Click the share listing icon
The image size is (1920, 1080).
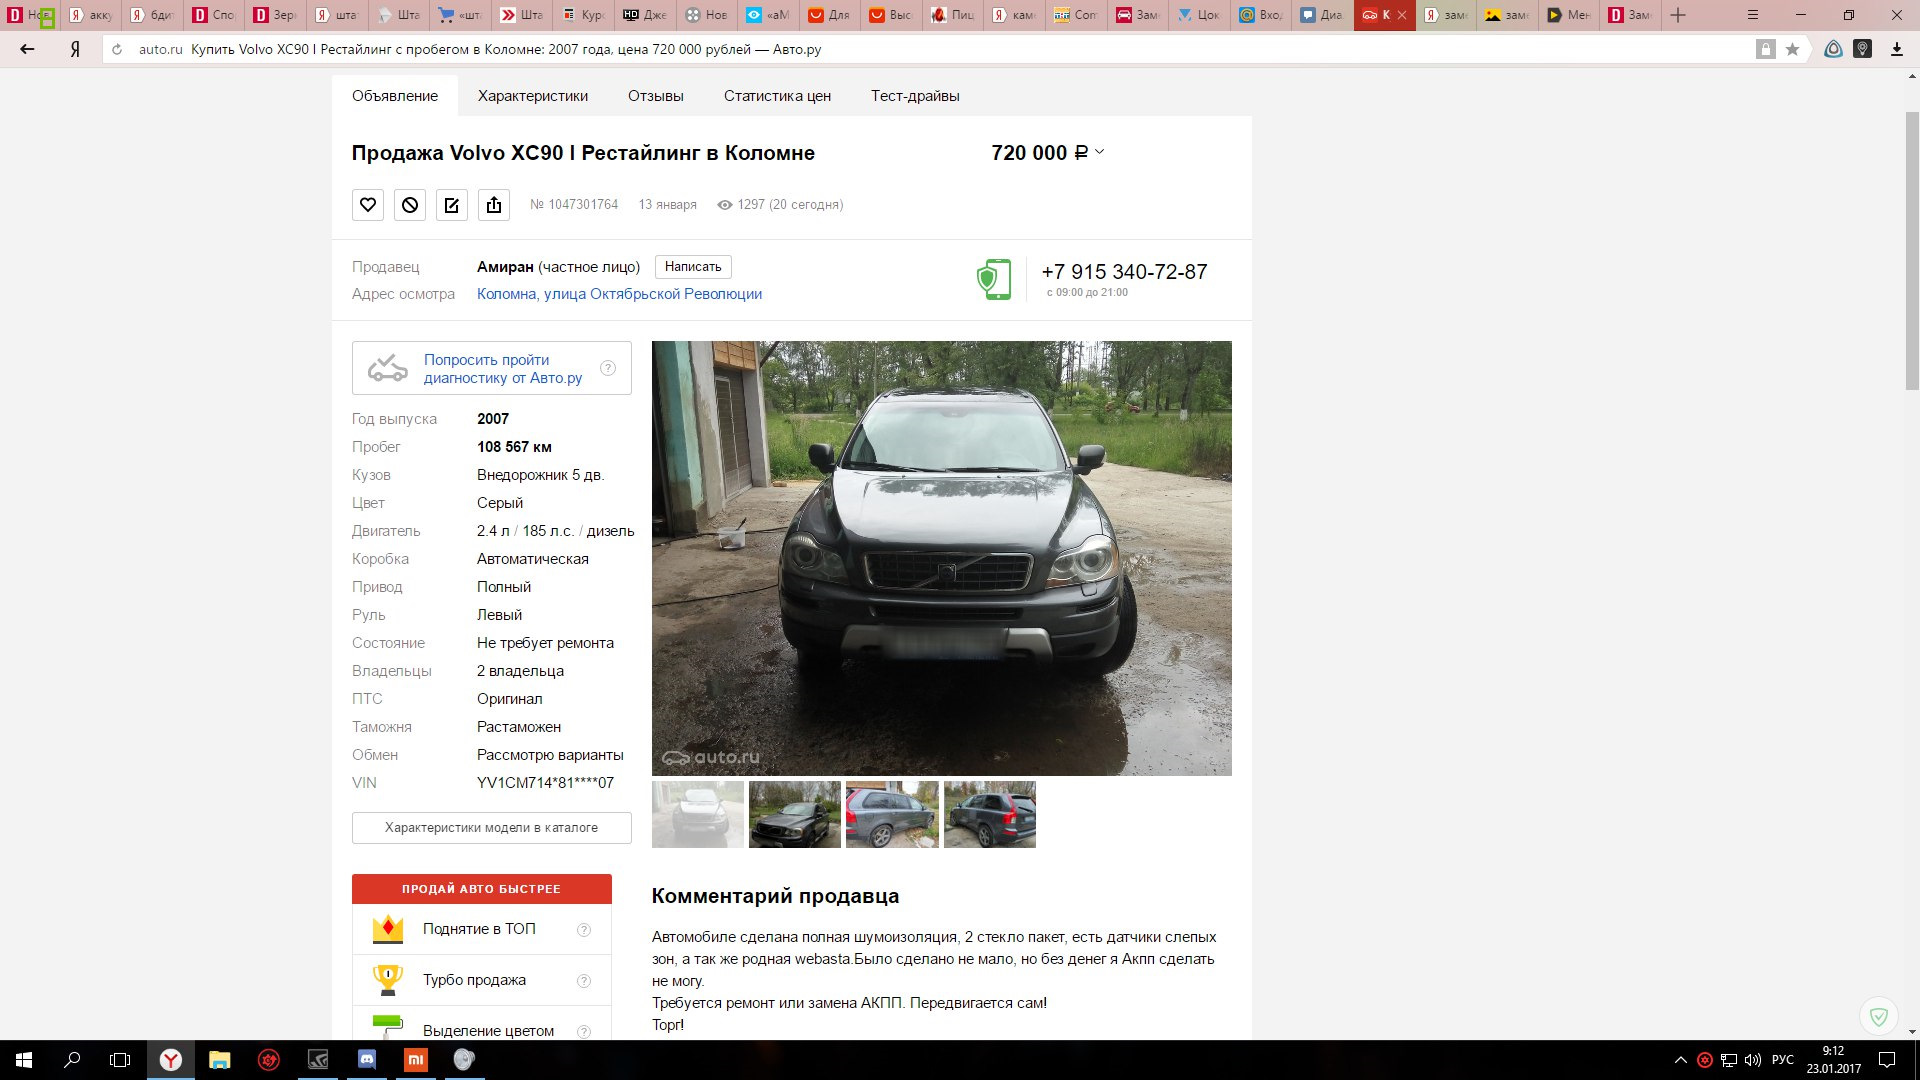pyautogui.click(x=494, y=205)
